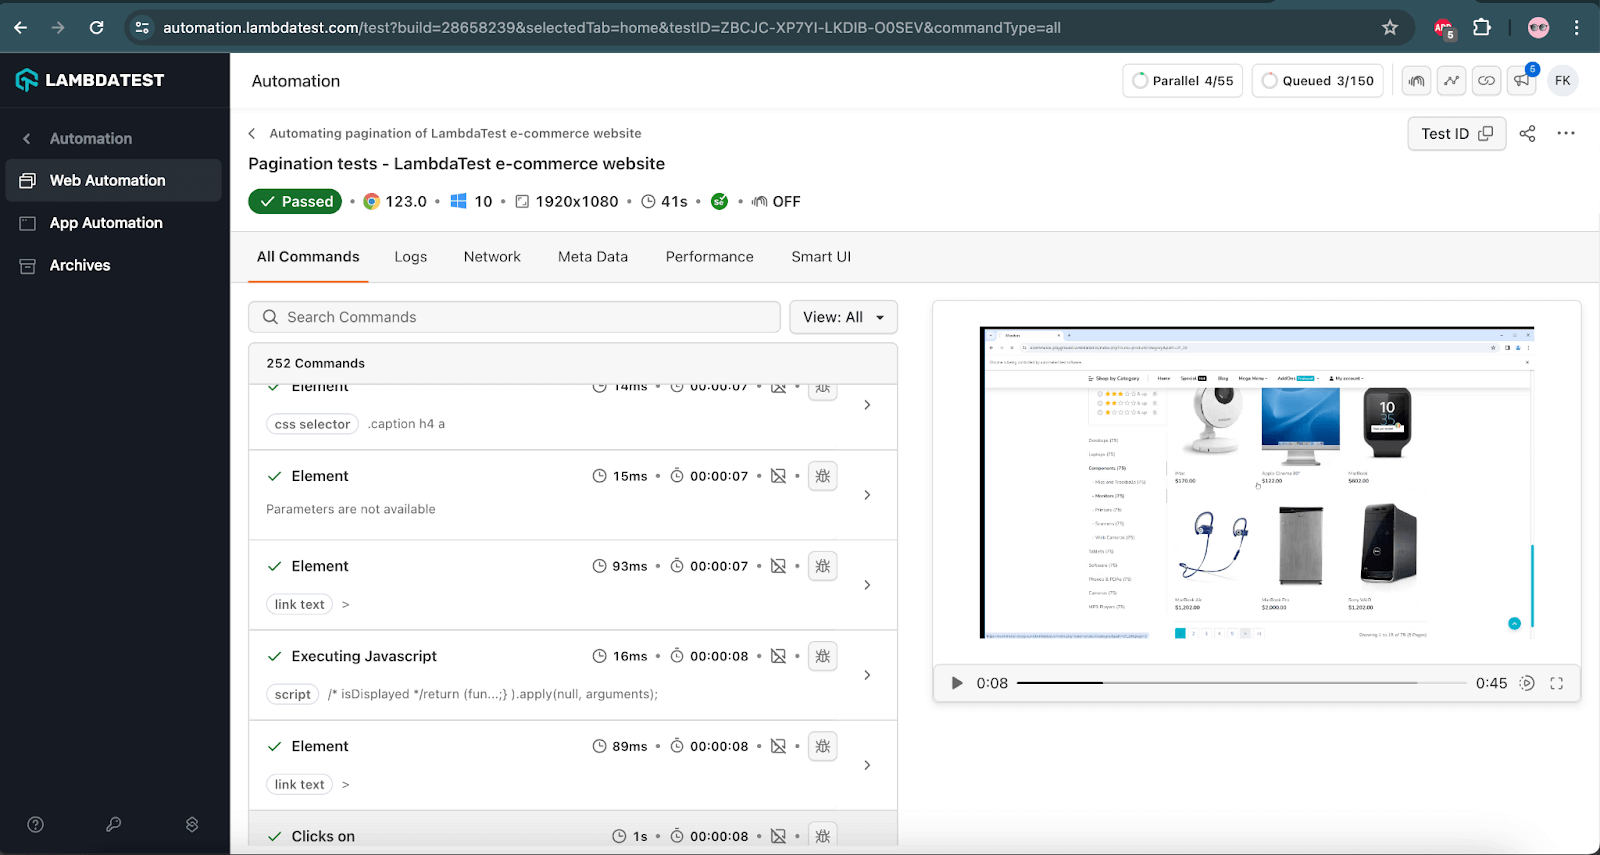Open the Meta Data tab
The height and width of the screenshot is (855, 1600).
(593, 257)
